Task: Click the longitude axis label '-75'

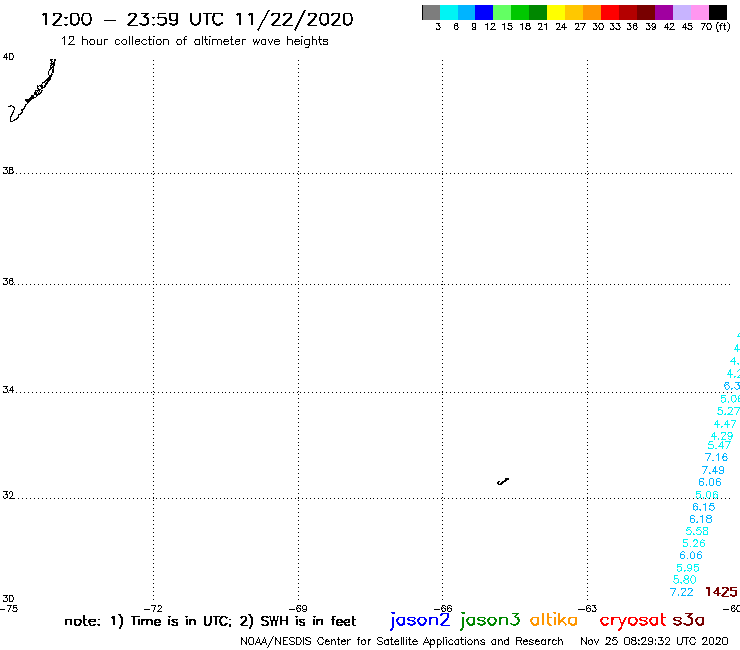Action: point(9,609)
